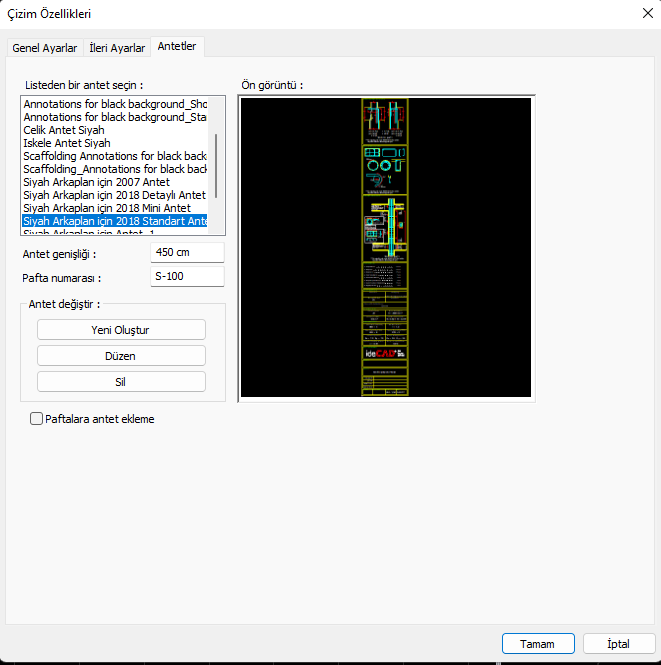Click the title block preview image
Screen dimensions: 661x665
coord(386,249)
